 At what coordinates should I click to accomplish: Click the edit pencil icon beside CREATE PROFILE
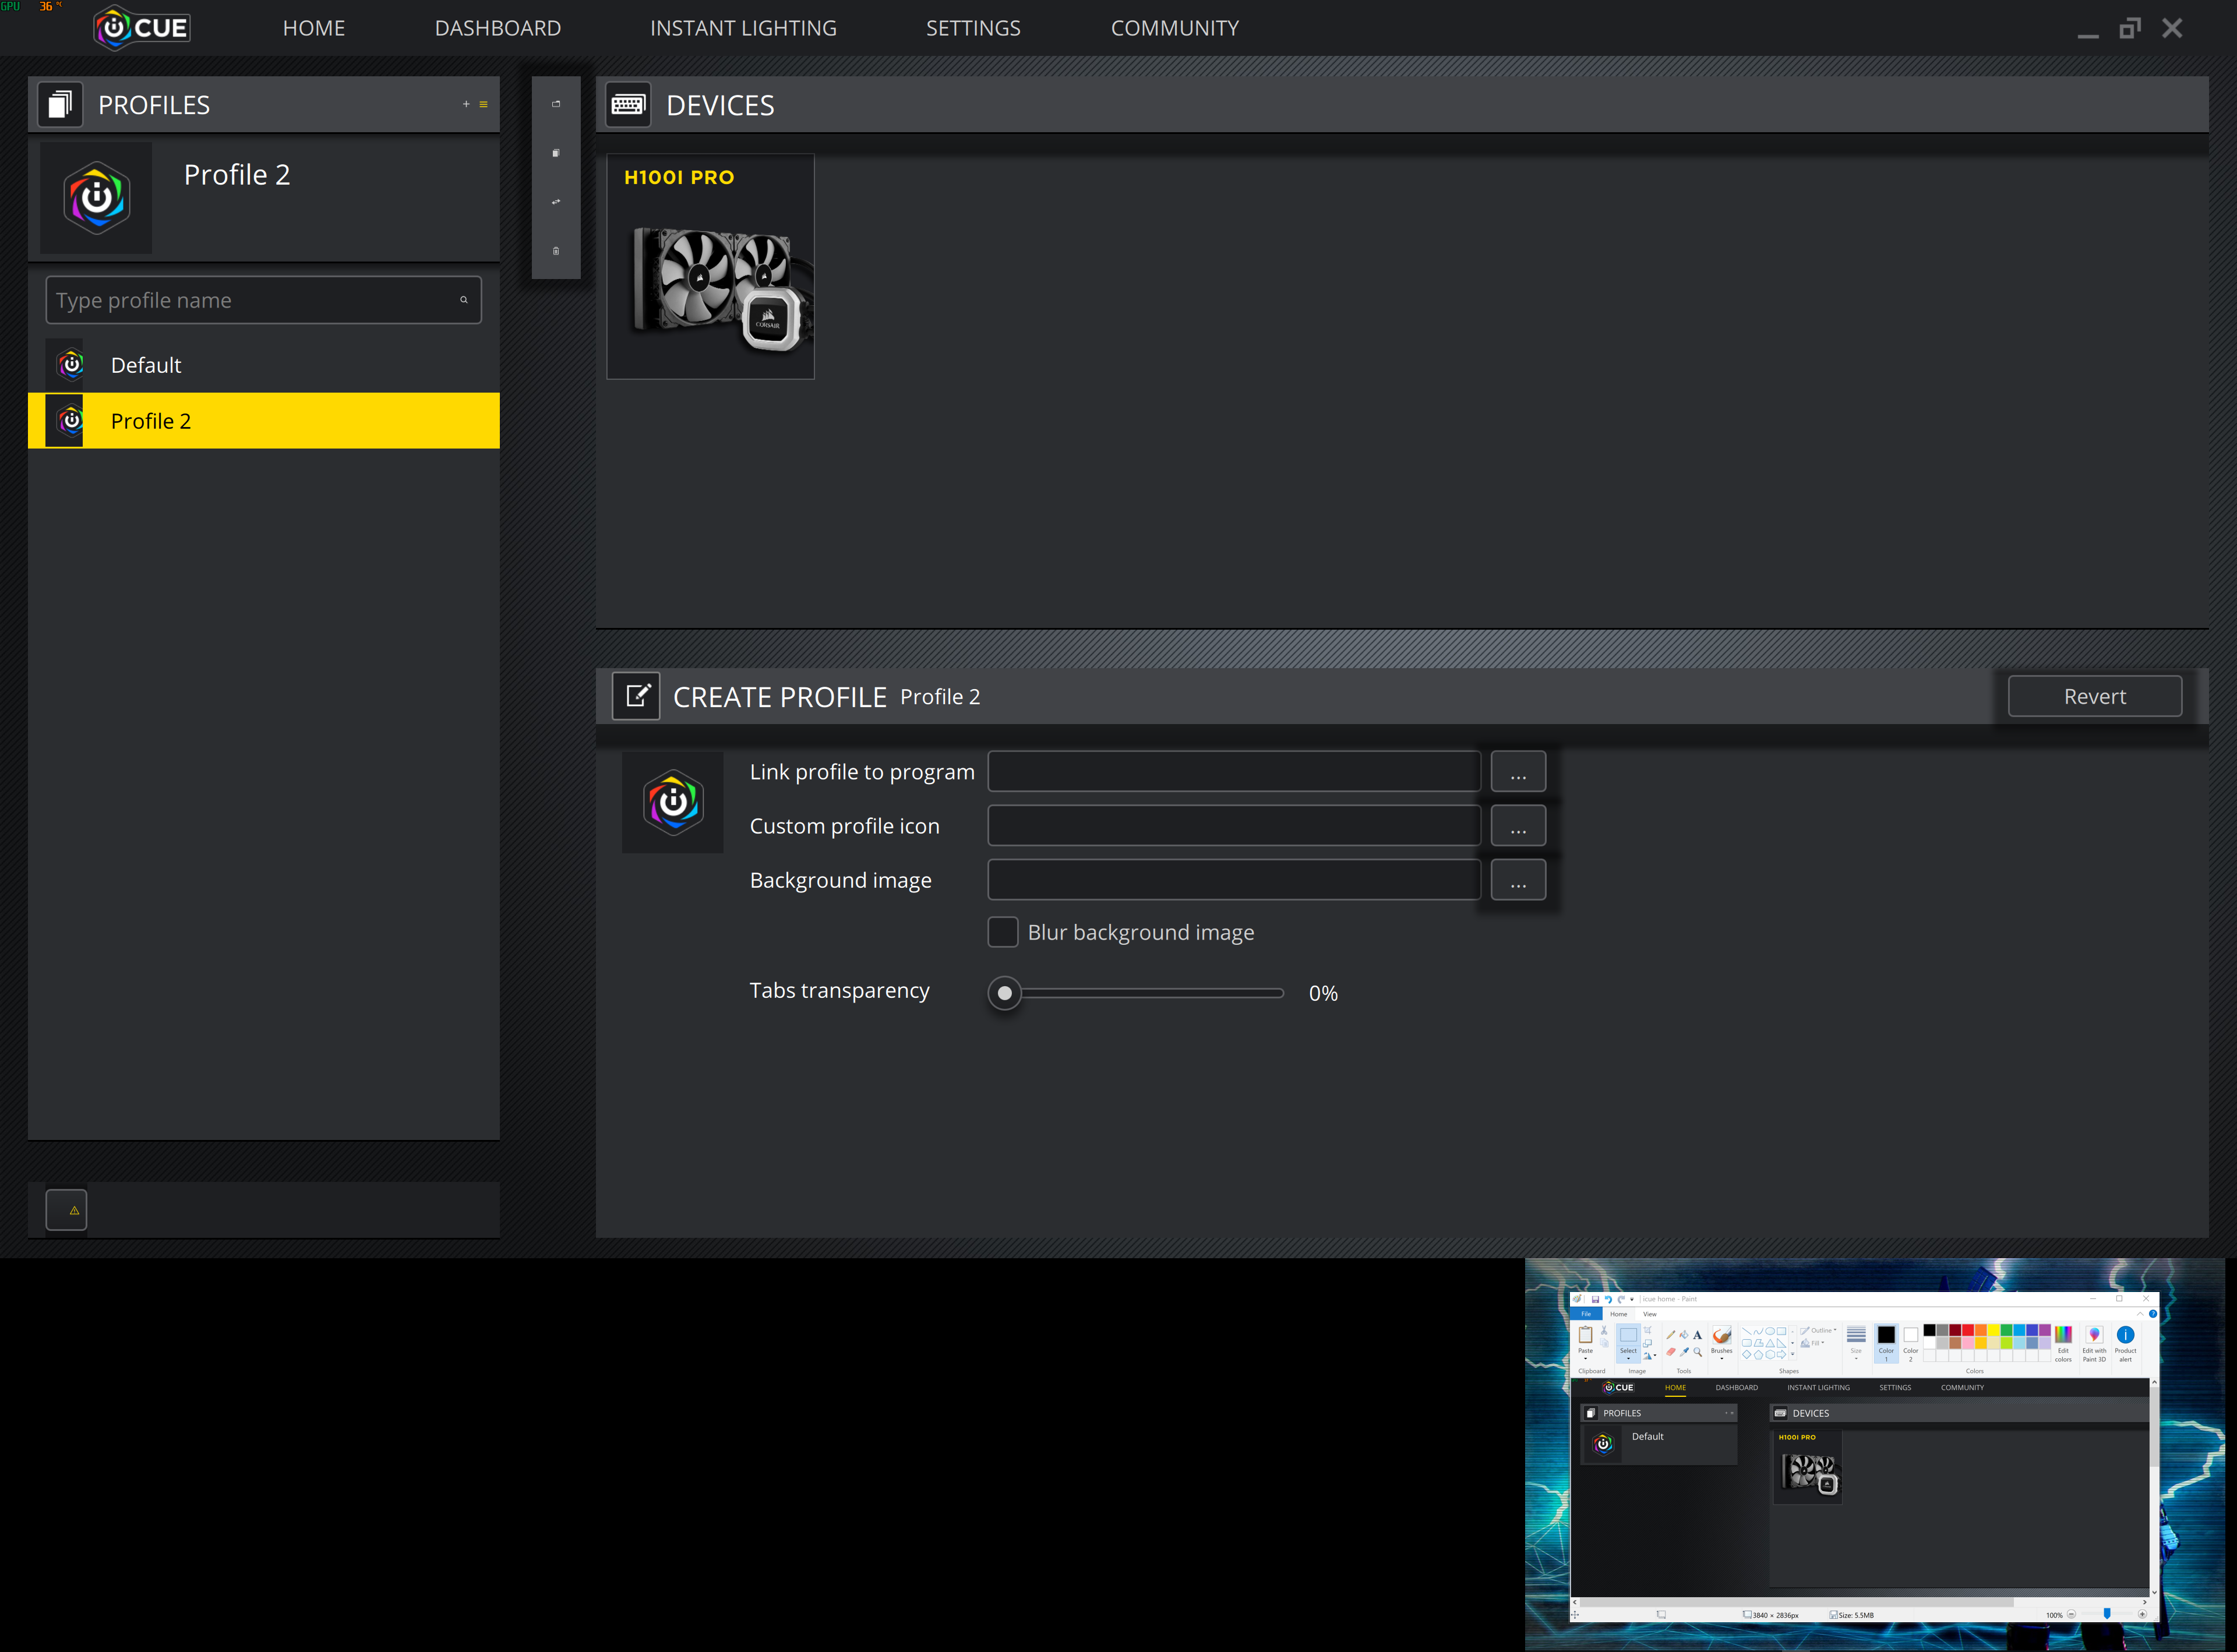pyautogui.click(x=636, y=696)
